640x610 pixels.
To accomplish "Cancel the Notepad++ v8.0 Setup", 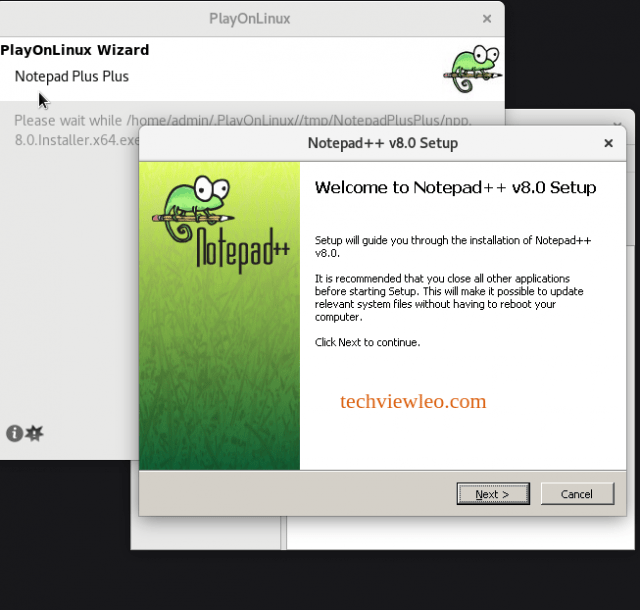I will point(577,494).
